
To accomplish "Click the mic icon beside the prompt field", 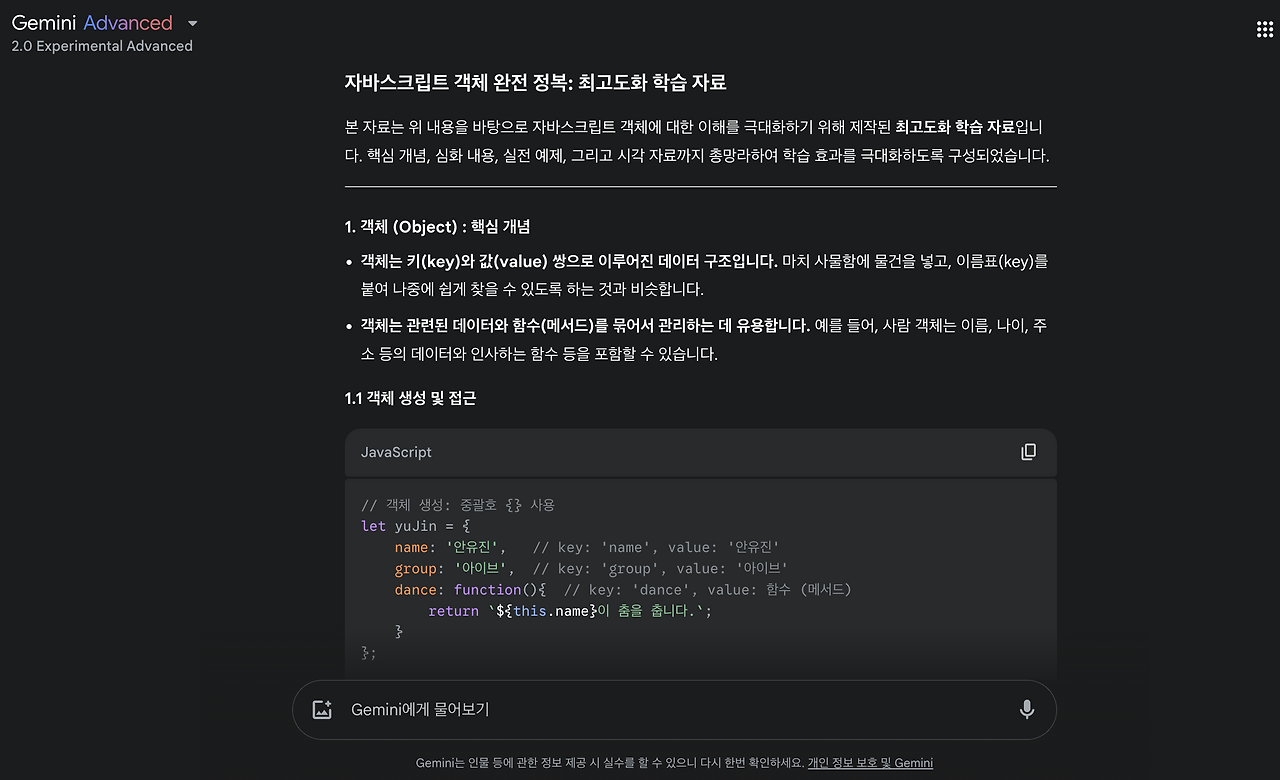I will pyautogui.click(x=1026, y=708).
